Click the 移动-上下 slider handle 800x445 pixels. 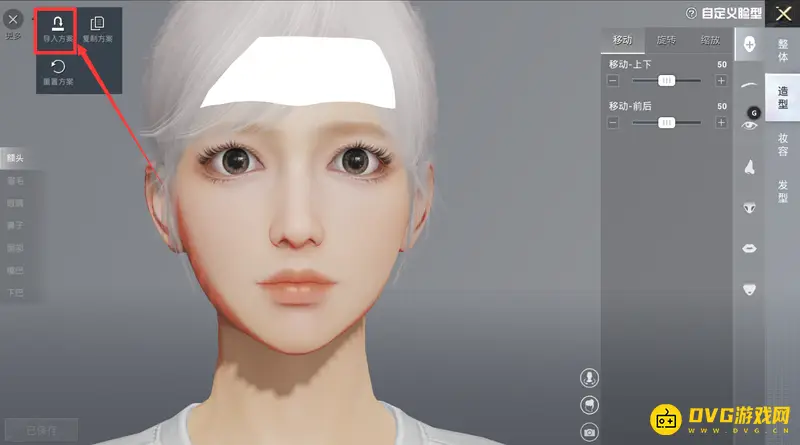[666, 81]
